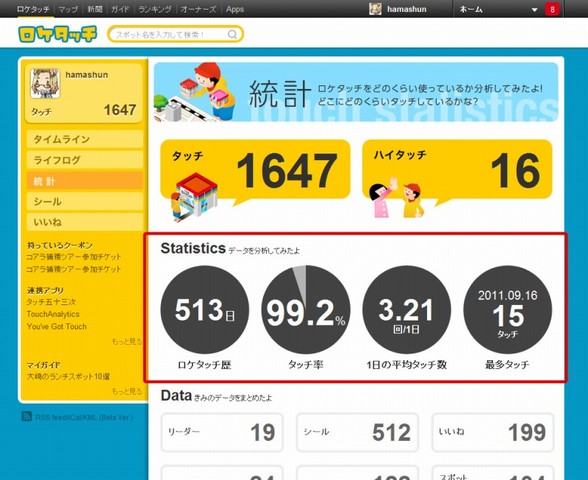This screenshot has height=480, width=588.
Task: Click the search magnifier icon
Action: click(x=232, y=34)
